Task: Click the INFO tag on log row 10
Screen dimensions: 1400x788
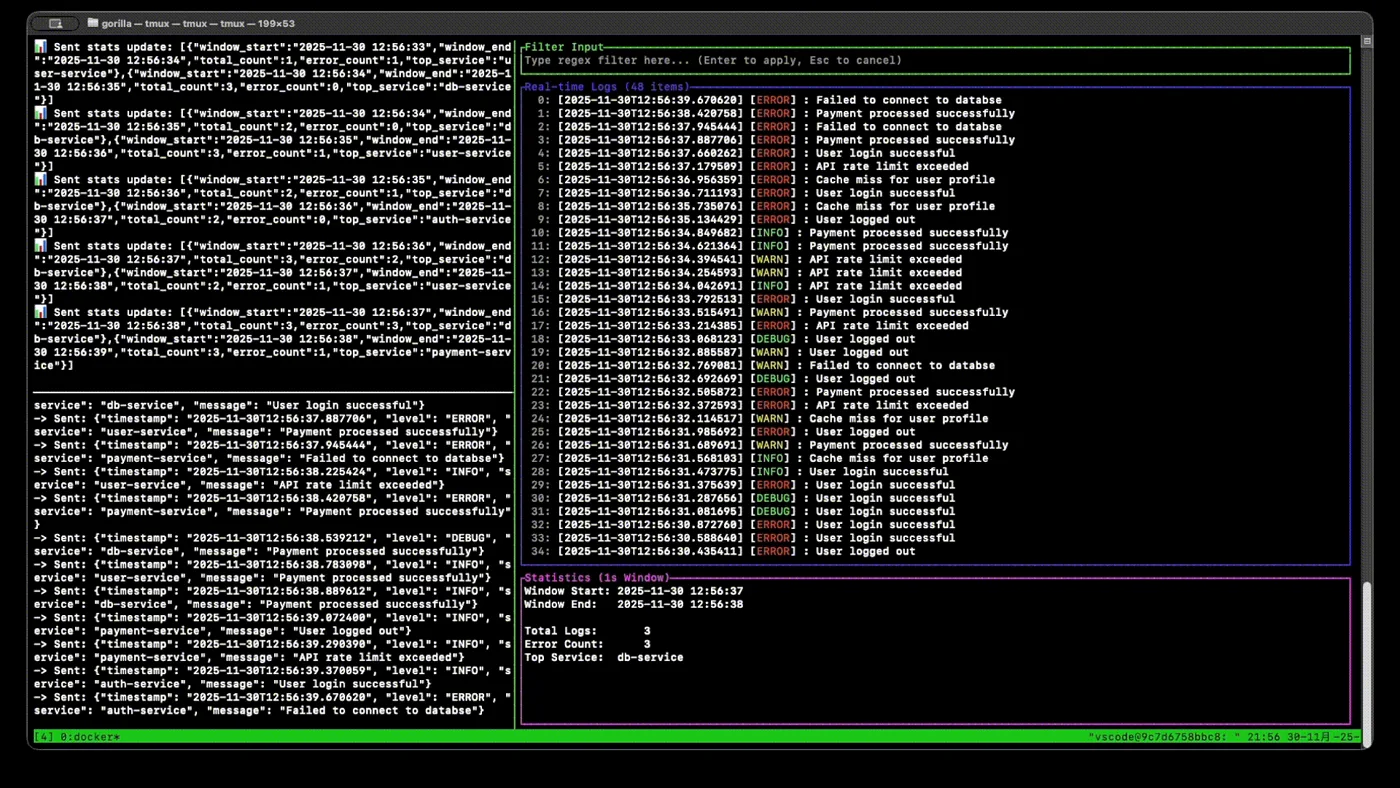Action: point(772,233)
